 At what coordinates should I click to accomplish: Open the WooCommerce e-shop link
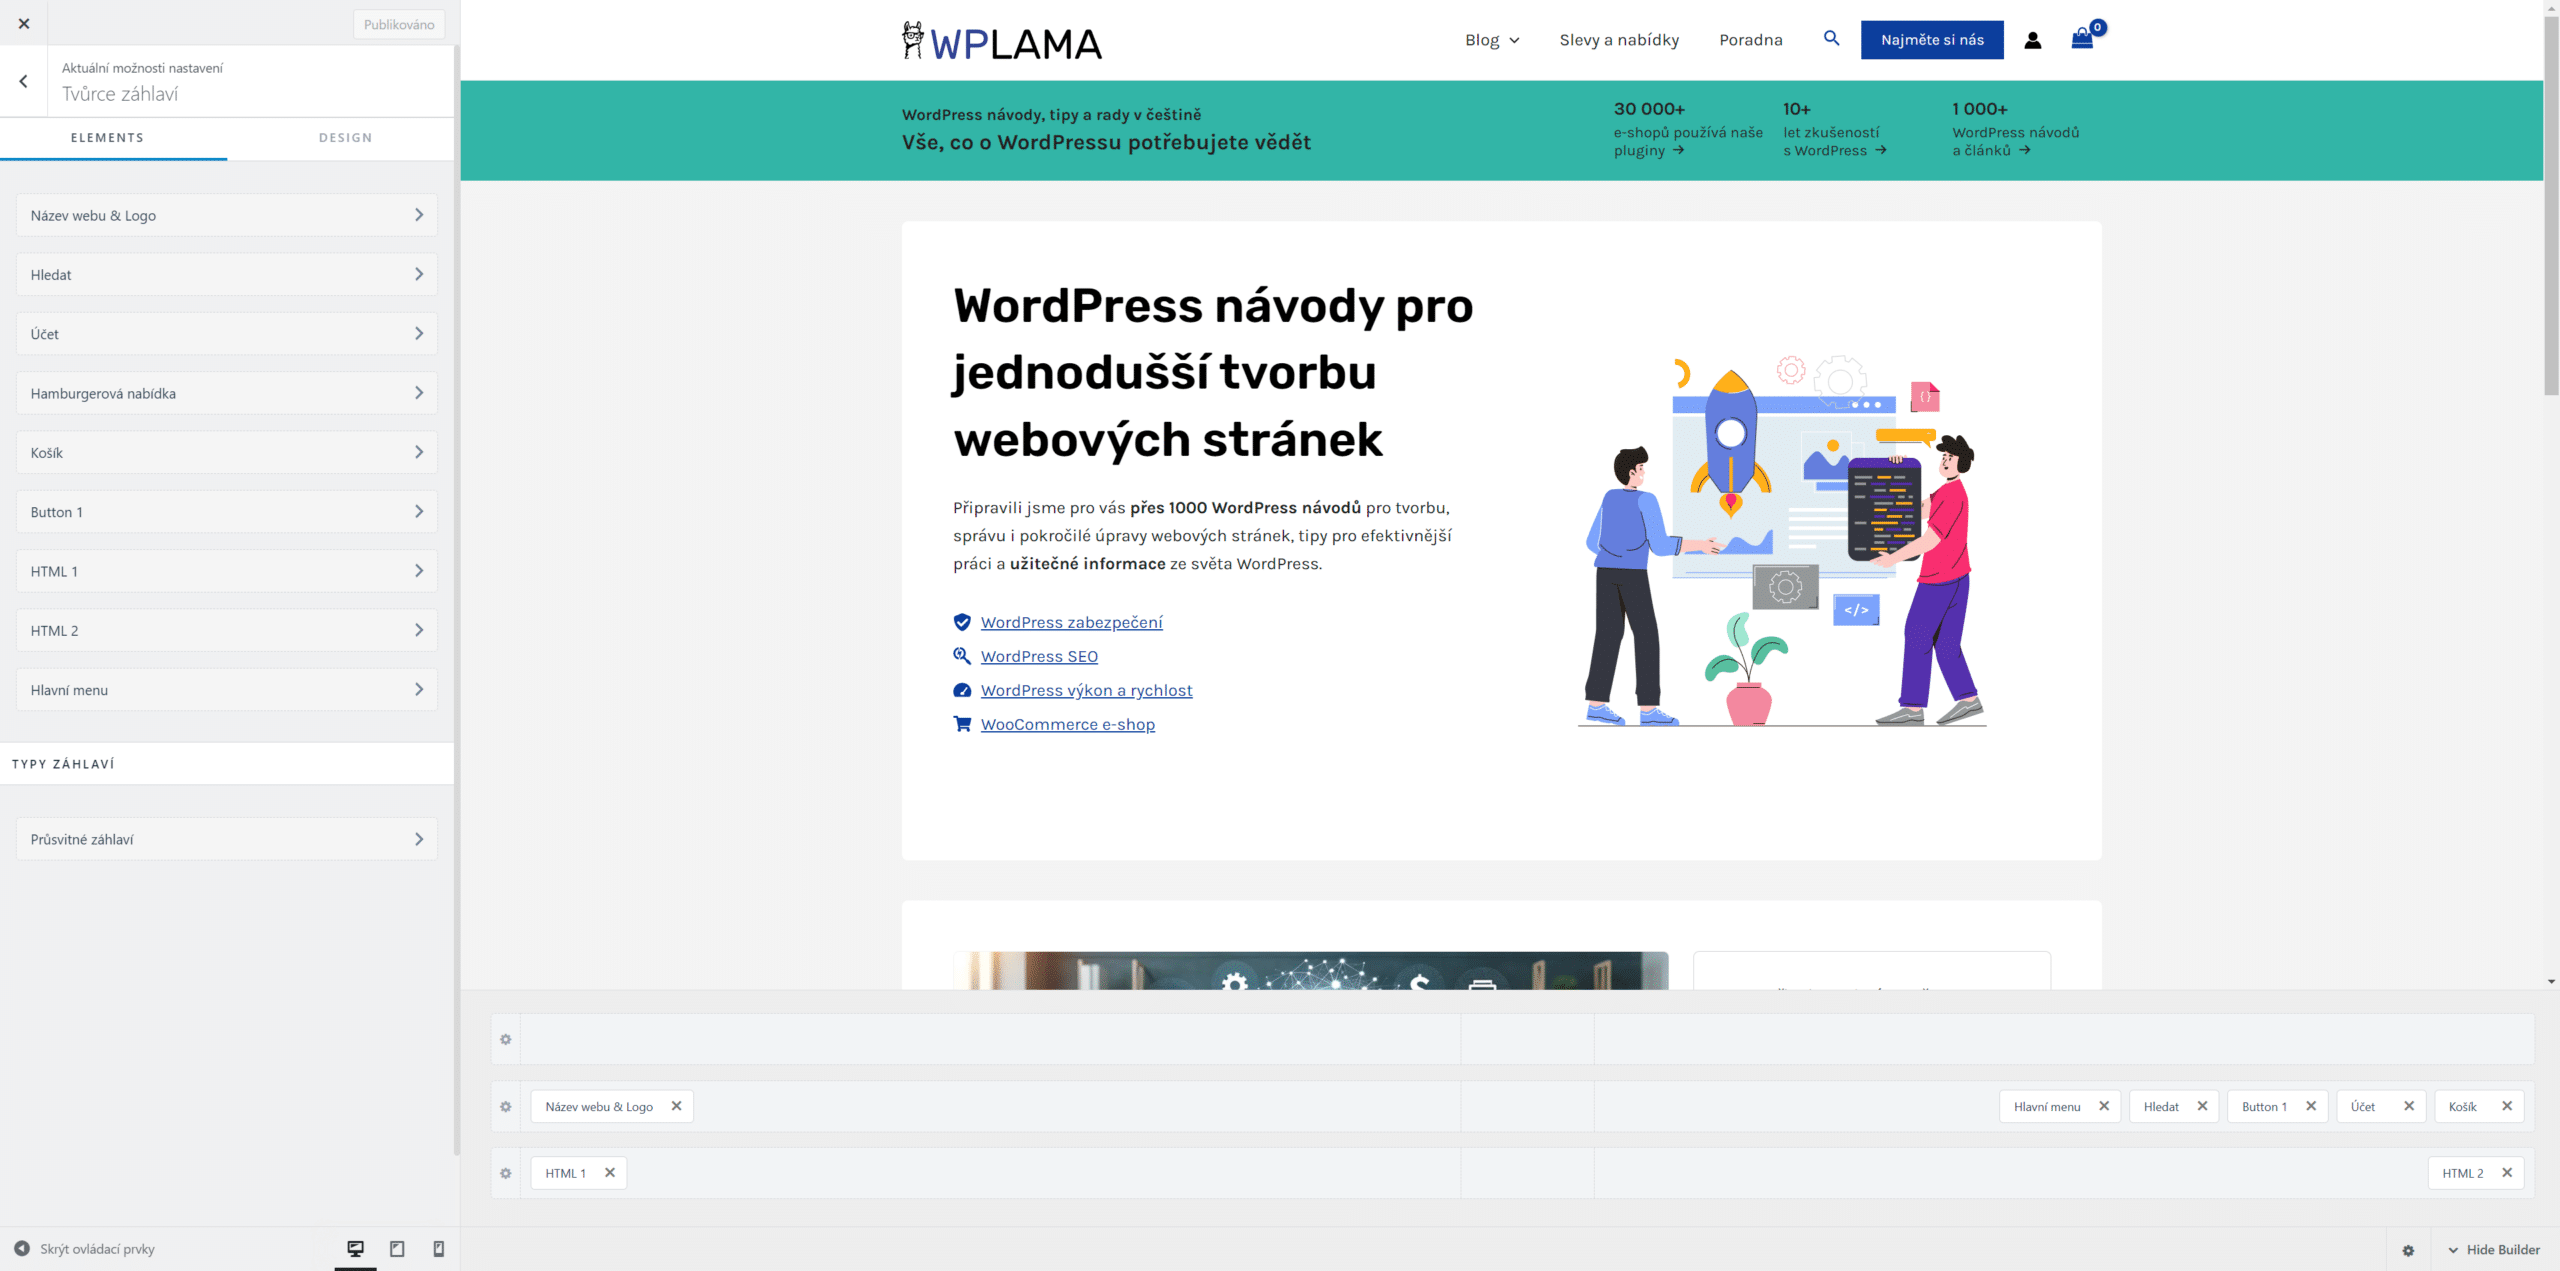(1067, 724)
